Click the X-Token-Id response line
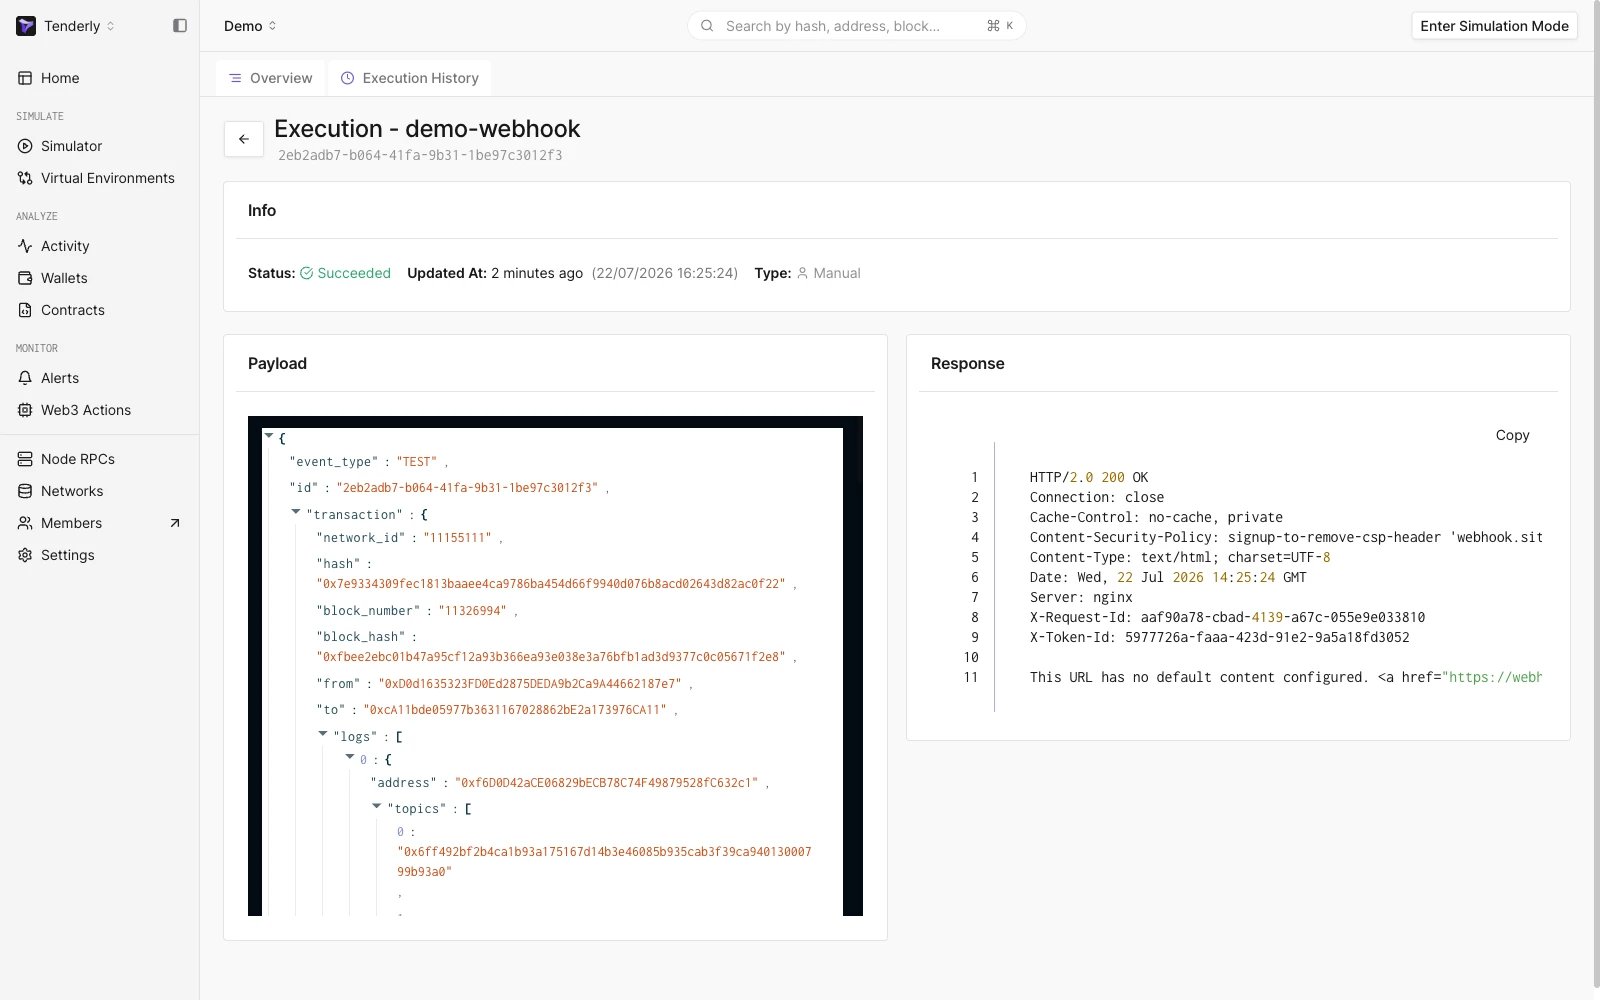Viewport: 1600px width, 1000px height. point(1219,637)
